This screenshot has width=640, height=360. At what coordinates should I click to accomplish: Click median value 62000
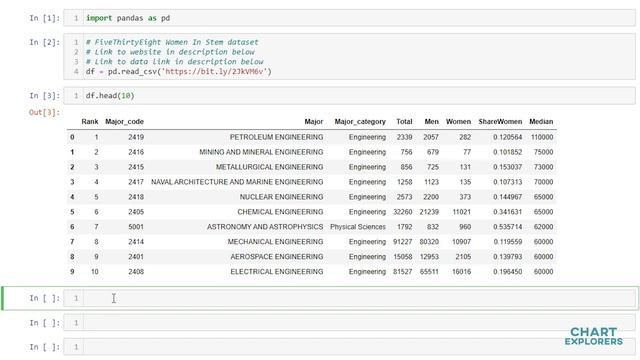pyautogui.click(x=544, y=227)
